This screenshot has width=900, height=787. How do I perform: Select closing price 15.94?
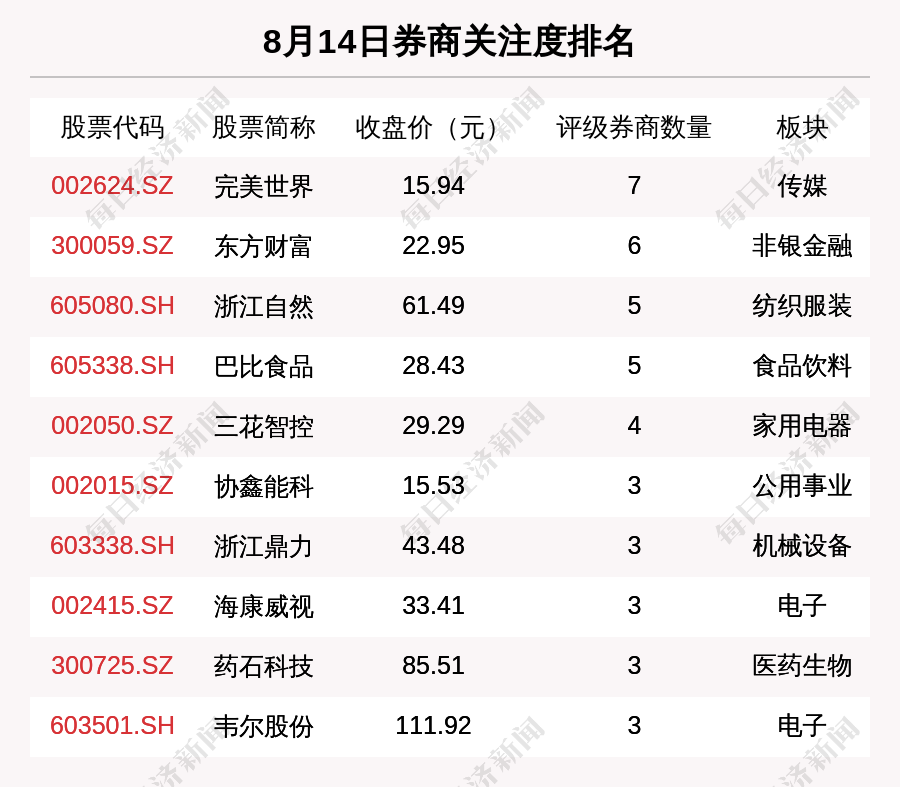pyautogui.click(x=433, y=186)
